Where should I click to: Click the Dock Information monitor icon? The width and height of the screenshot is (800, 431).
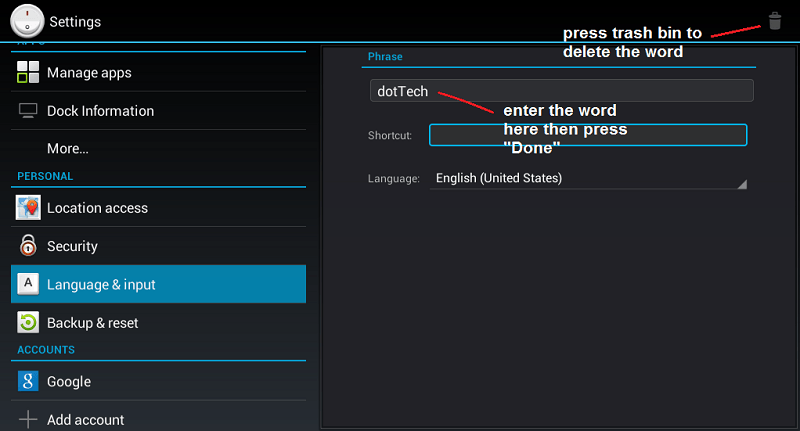click(28, 110)
